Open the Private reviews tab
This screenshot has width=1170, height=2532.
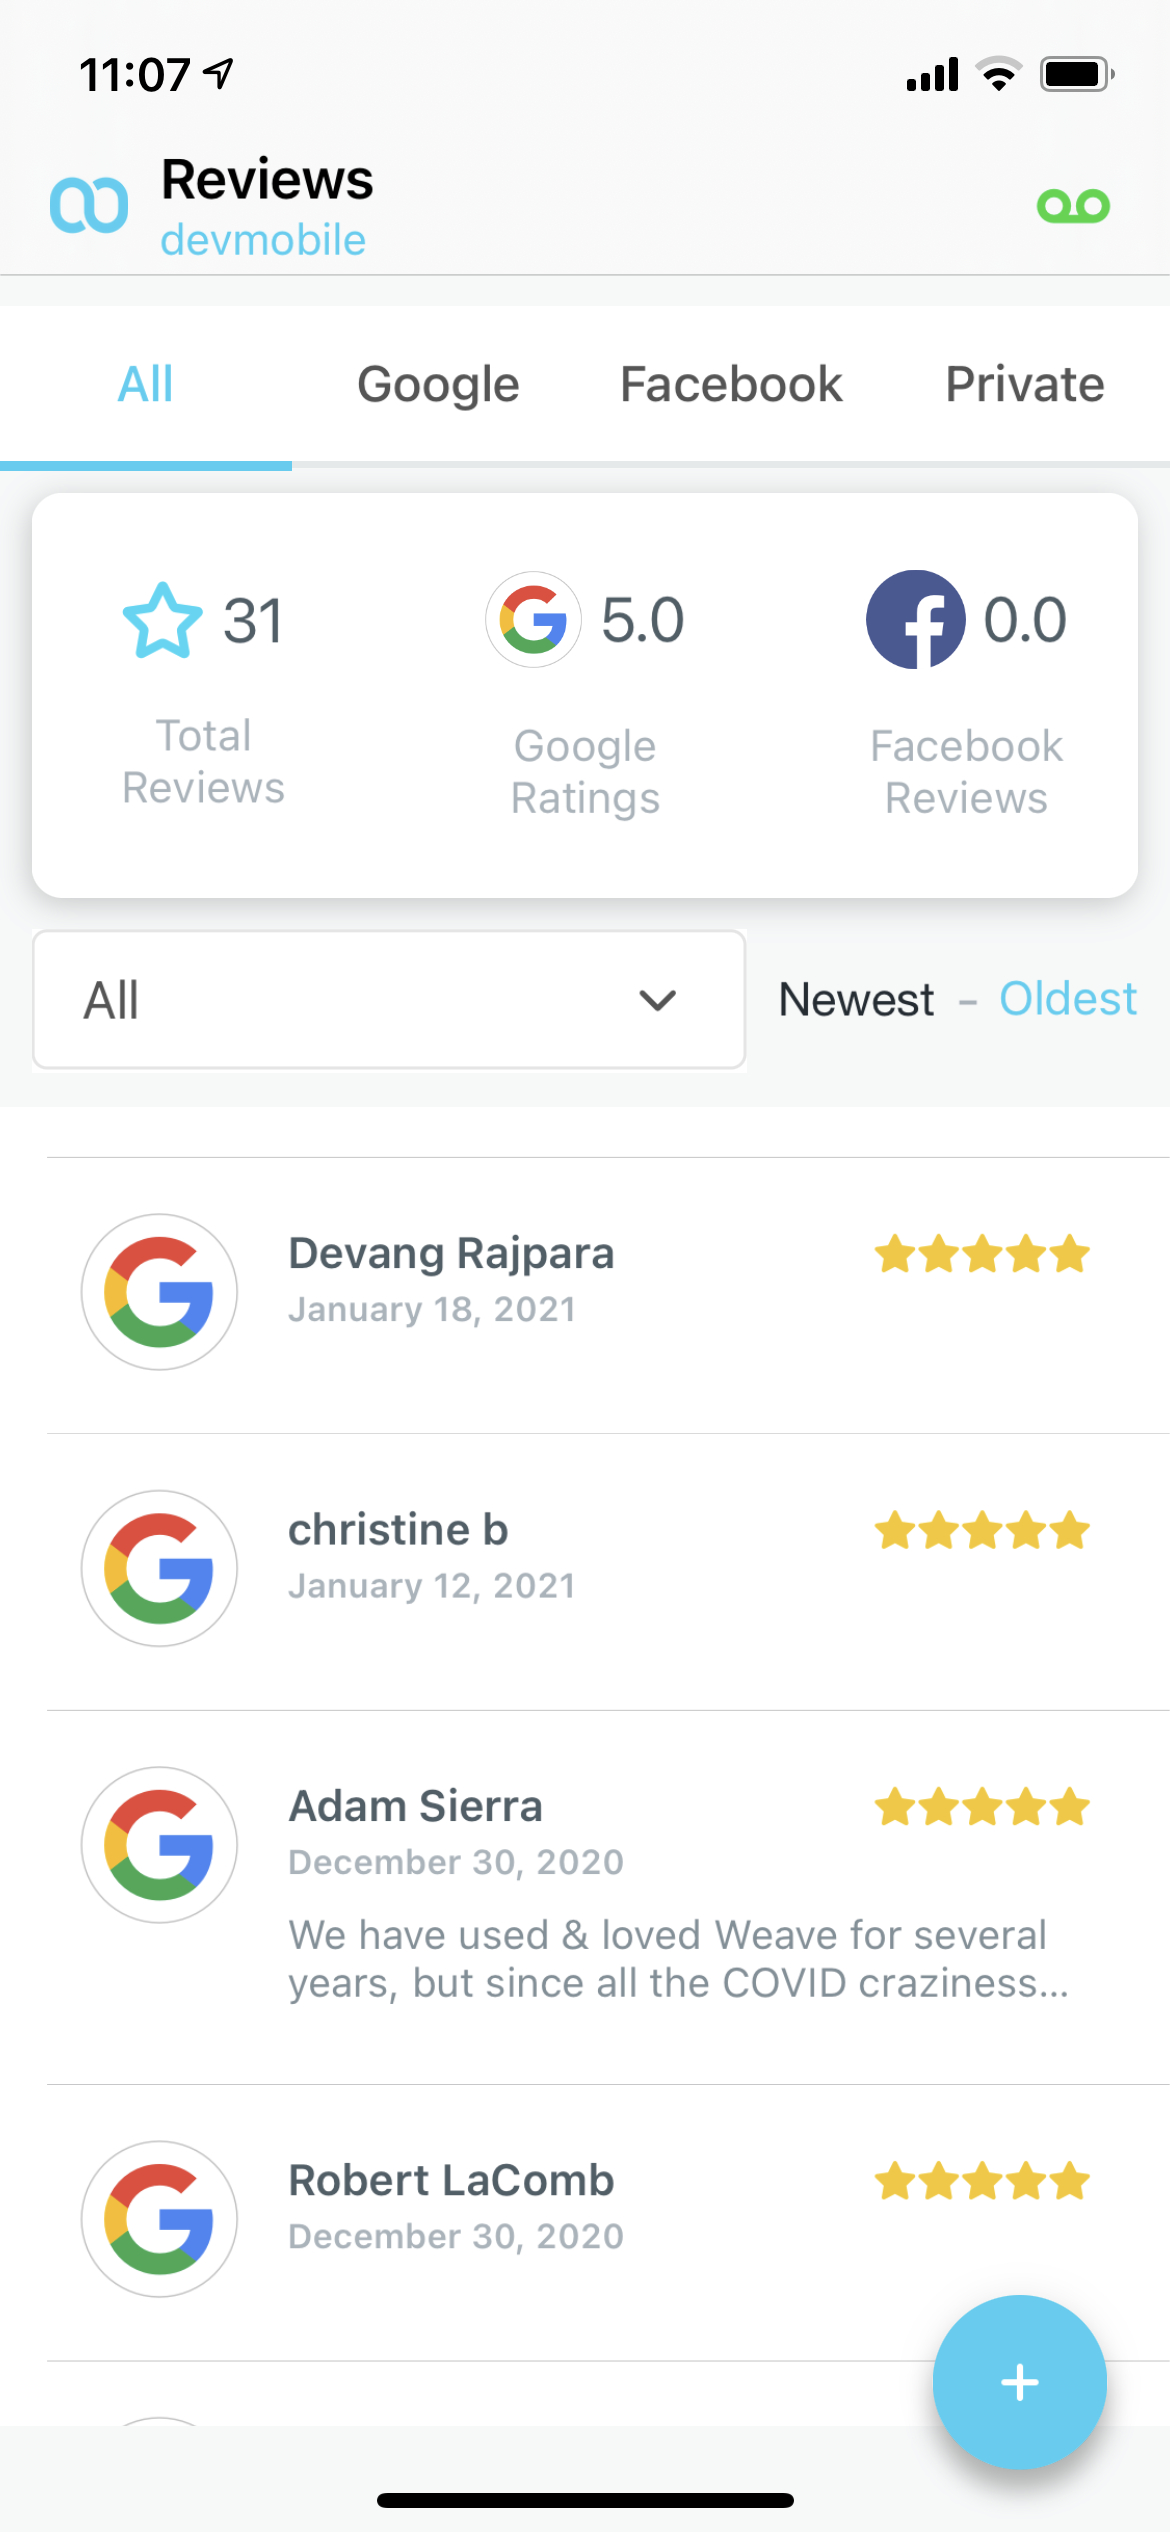pos(1025,385)
